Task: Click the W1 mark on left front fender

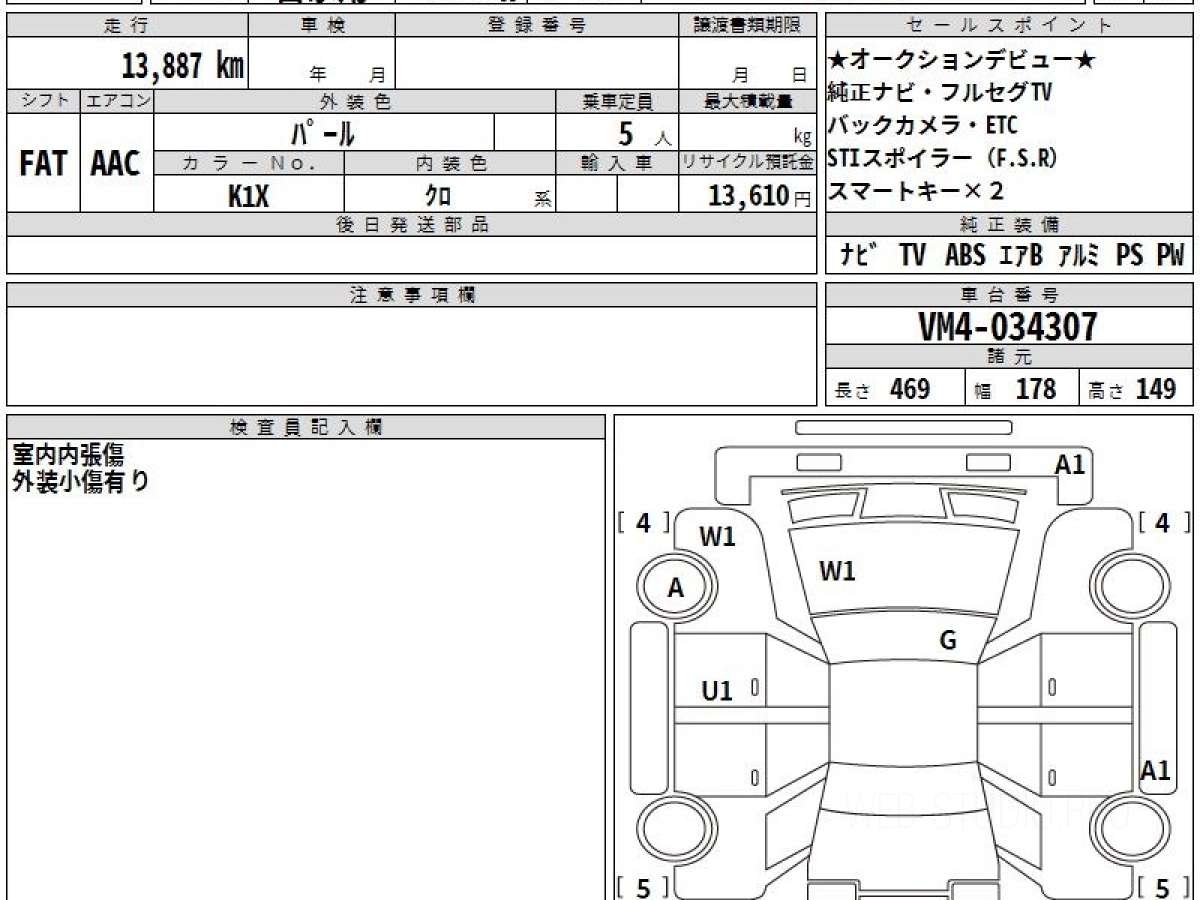Action: [x=717, y=537]
